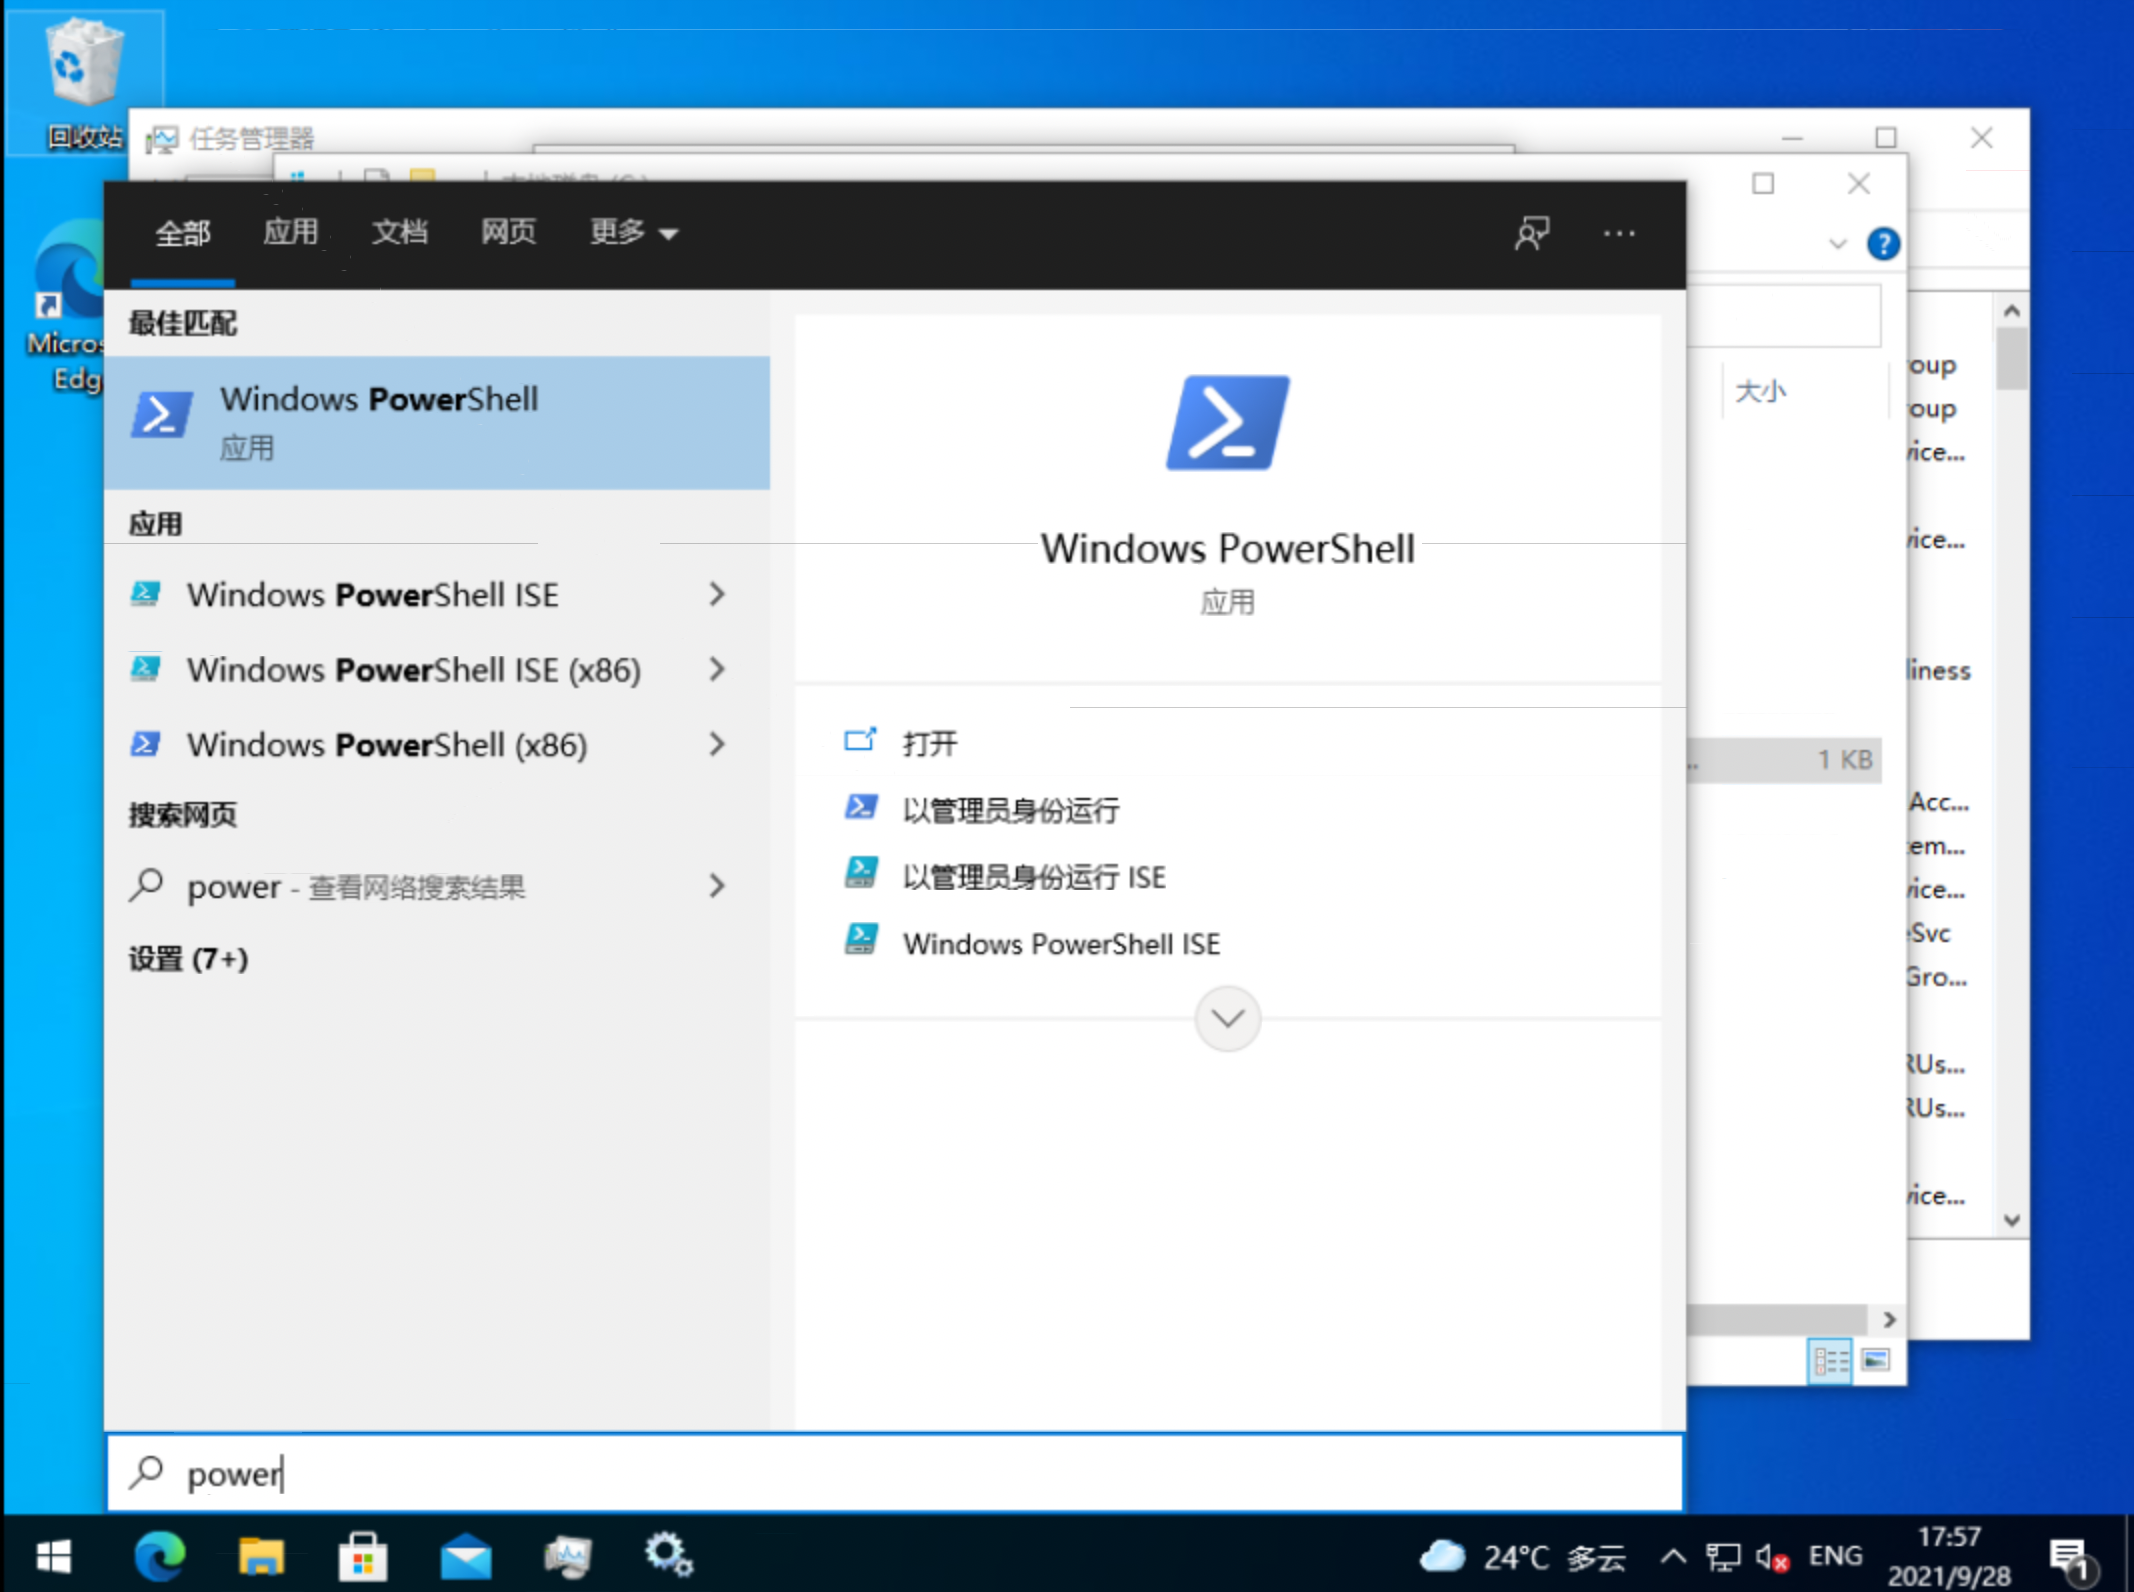Click 打开 to launch PowerShell
This screenshot has height=1592, width=2134.
coord(929,743)
